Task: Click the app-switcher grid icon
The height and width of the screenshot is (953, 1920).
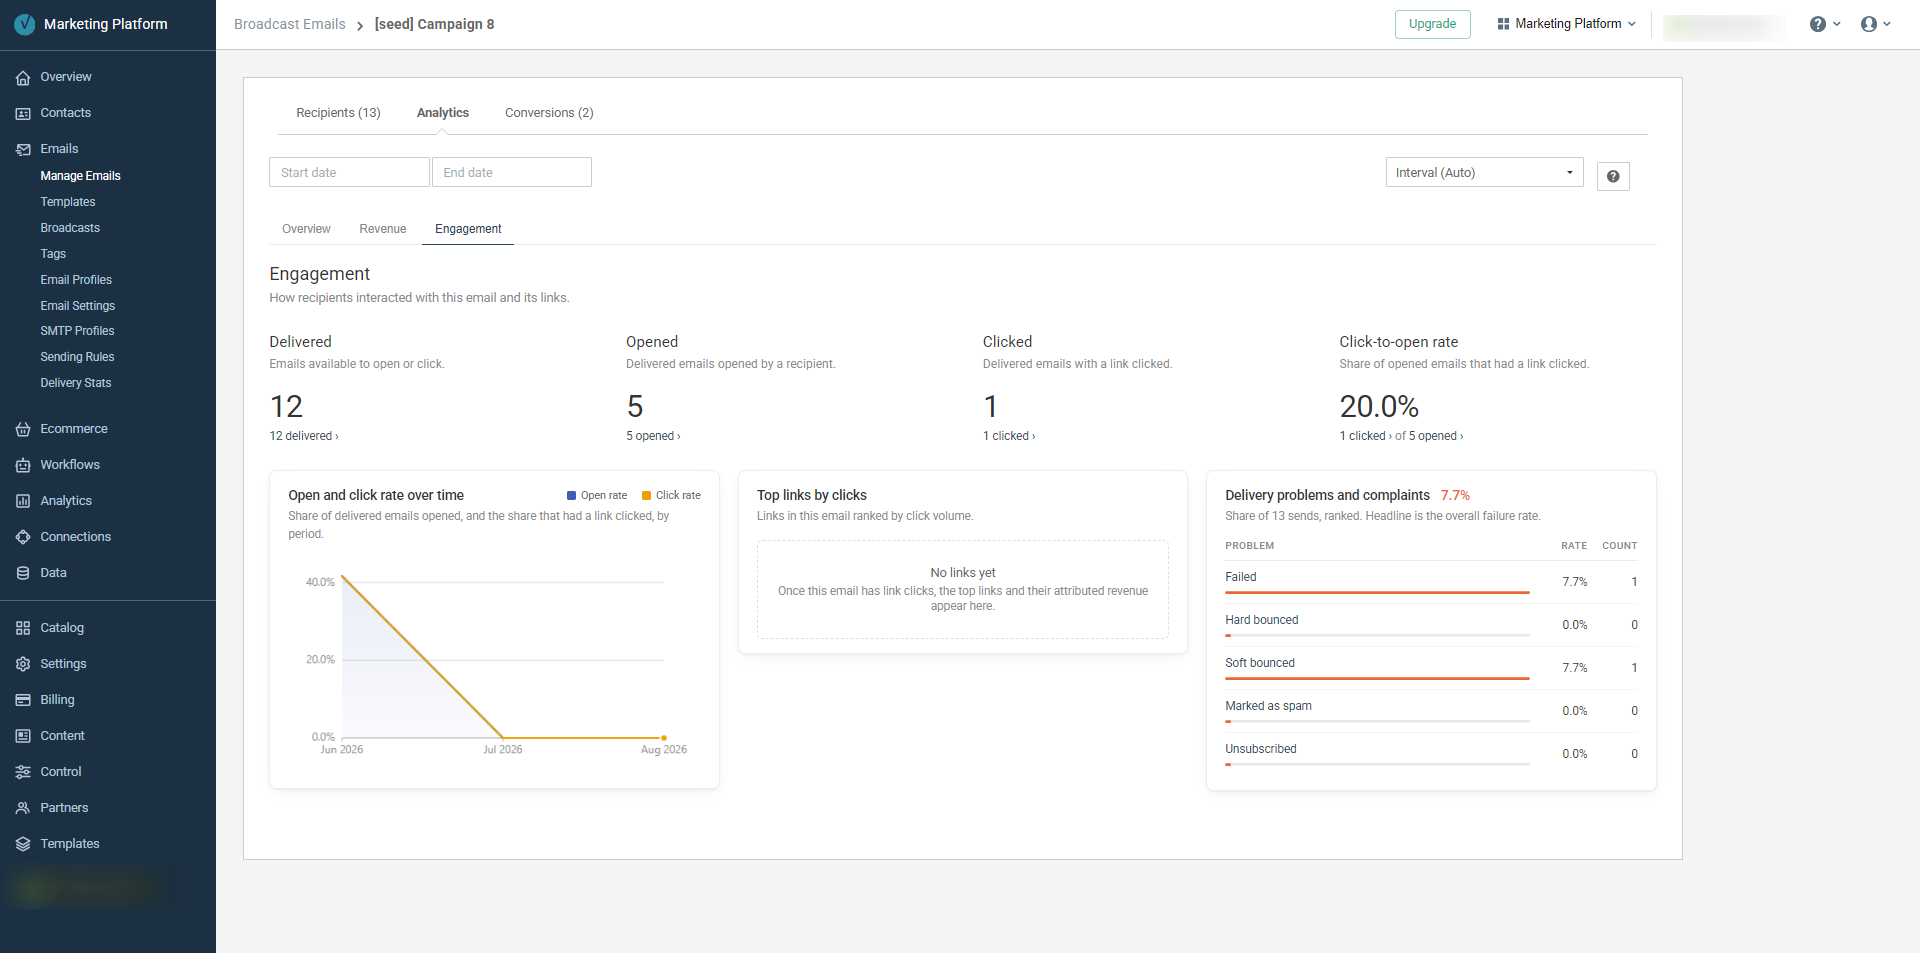Action: [x=1503, y=24]
